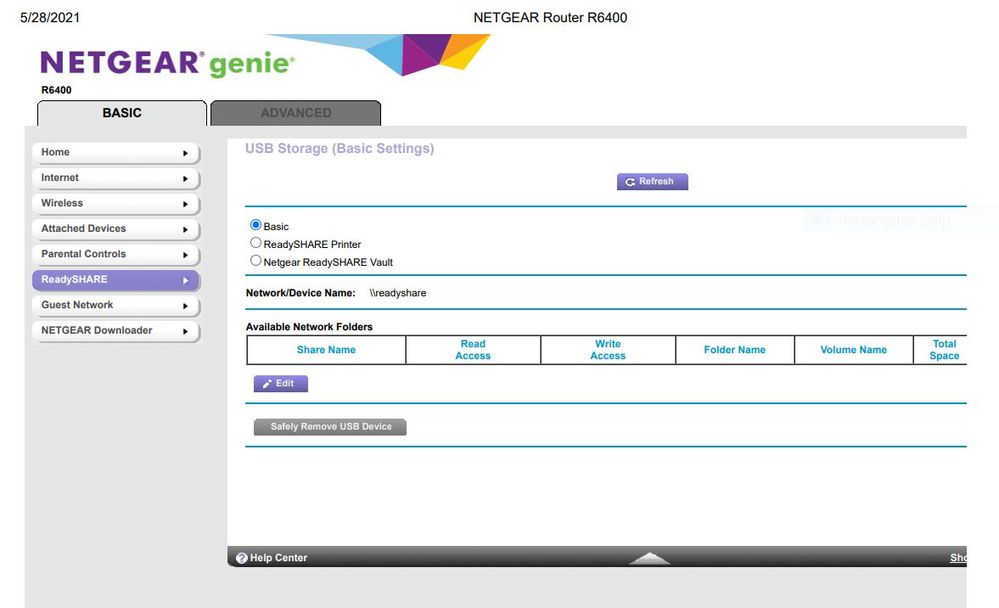Click the Share Name column header
The height and width of the screenshot is (608, 999).
pyautogui.click(x=326, y=350)
